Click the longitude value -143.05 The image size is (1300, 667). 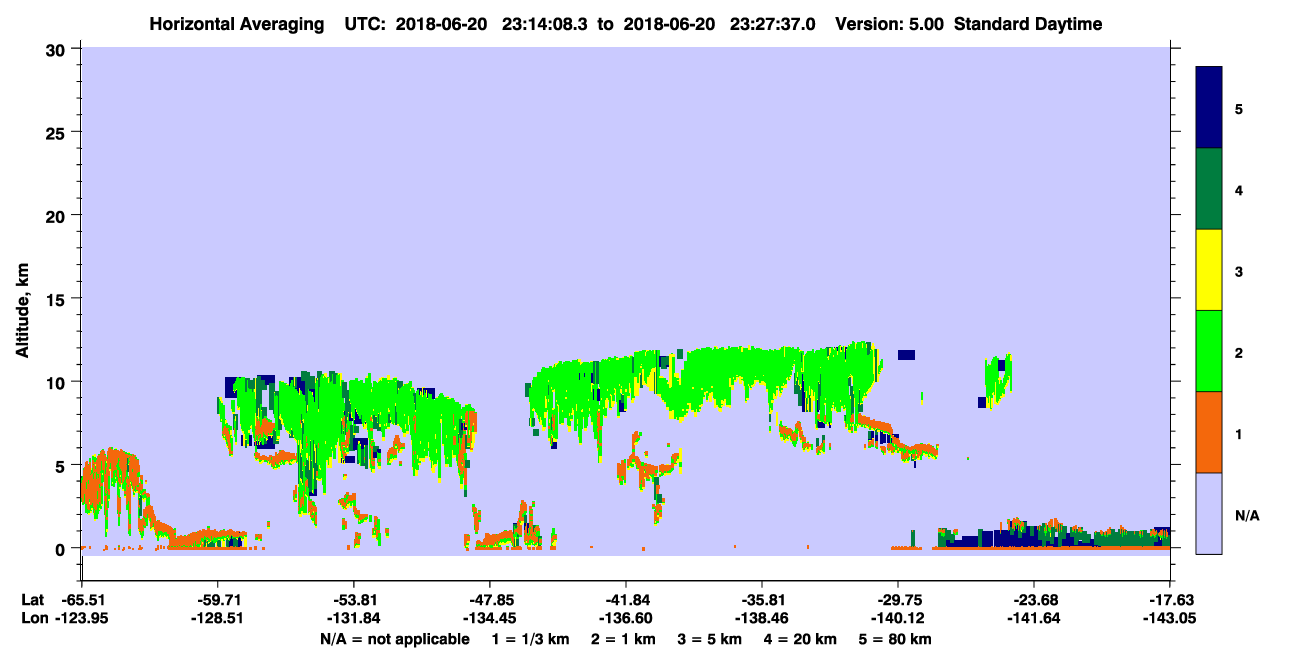pos(1170,618)
